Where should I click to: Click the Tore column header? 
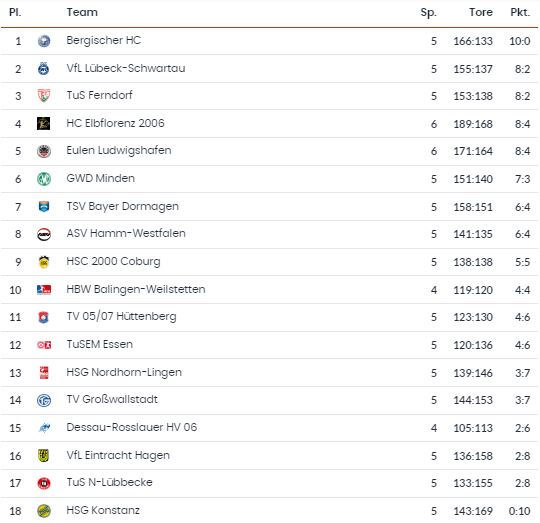pos(481,12)
